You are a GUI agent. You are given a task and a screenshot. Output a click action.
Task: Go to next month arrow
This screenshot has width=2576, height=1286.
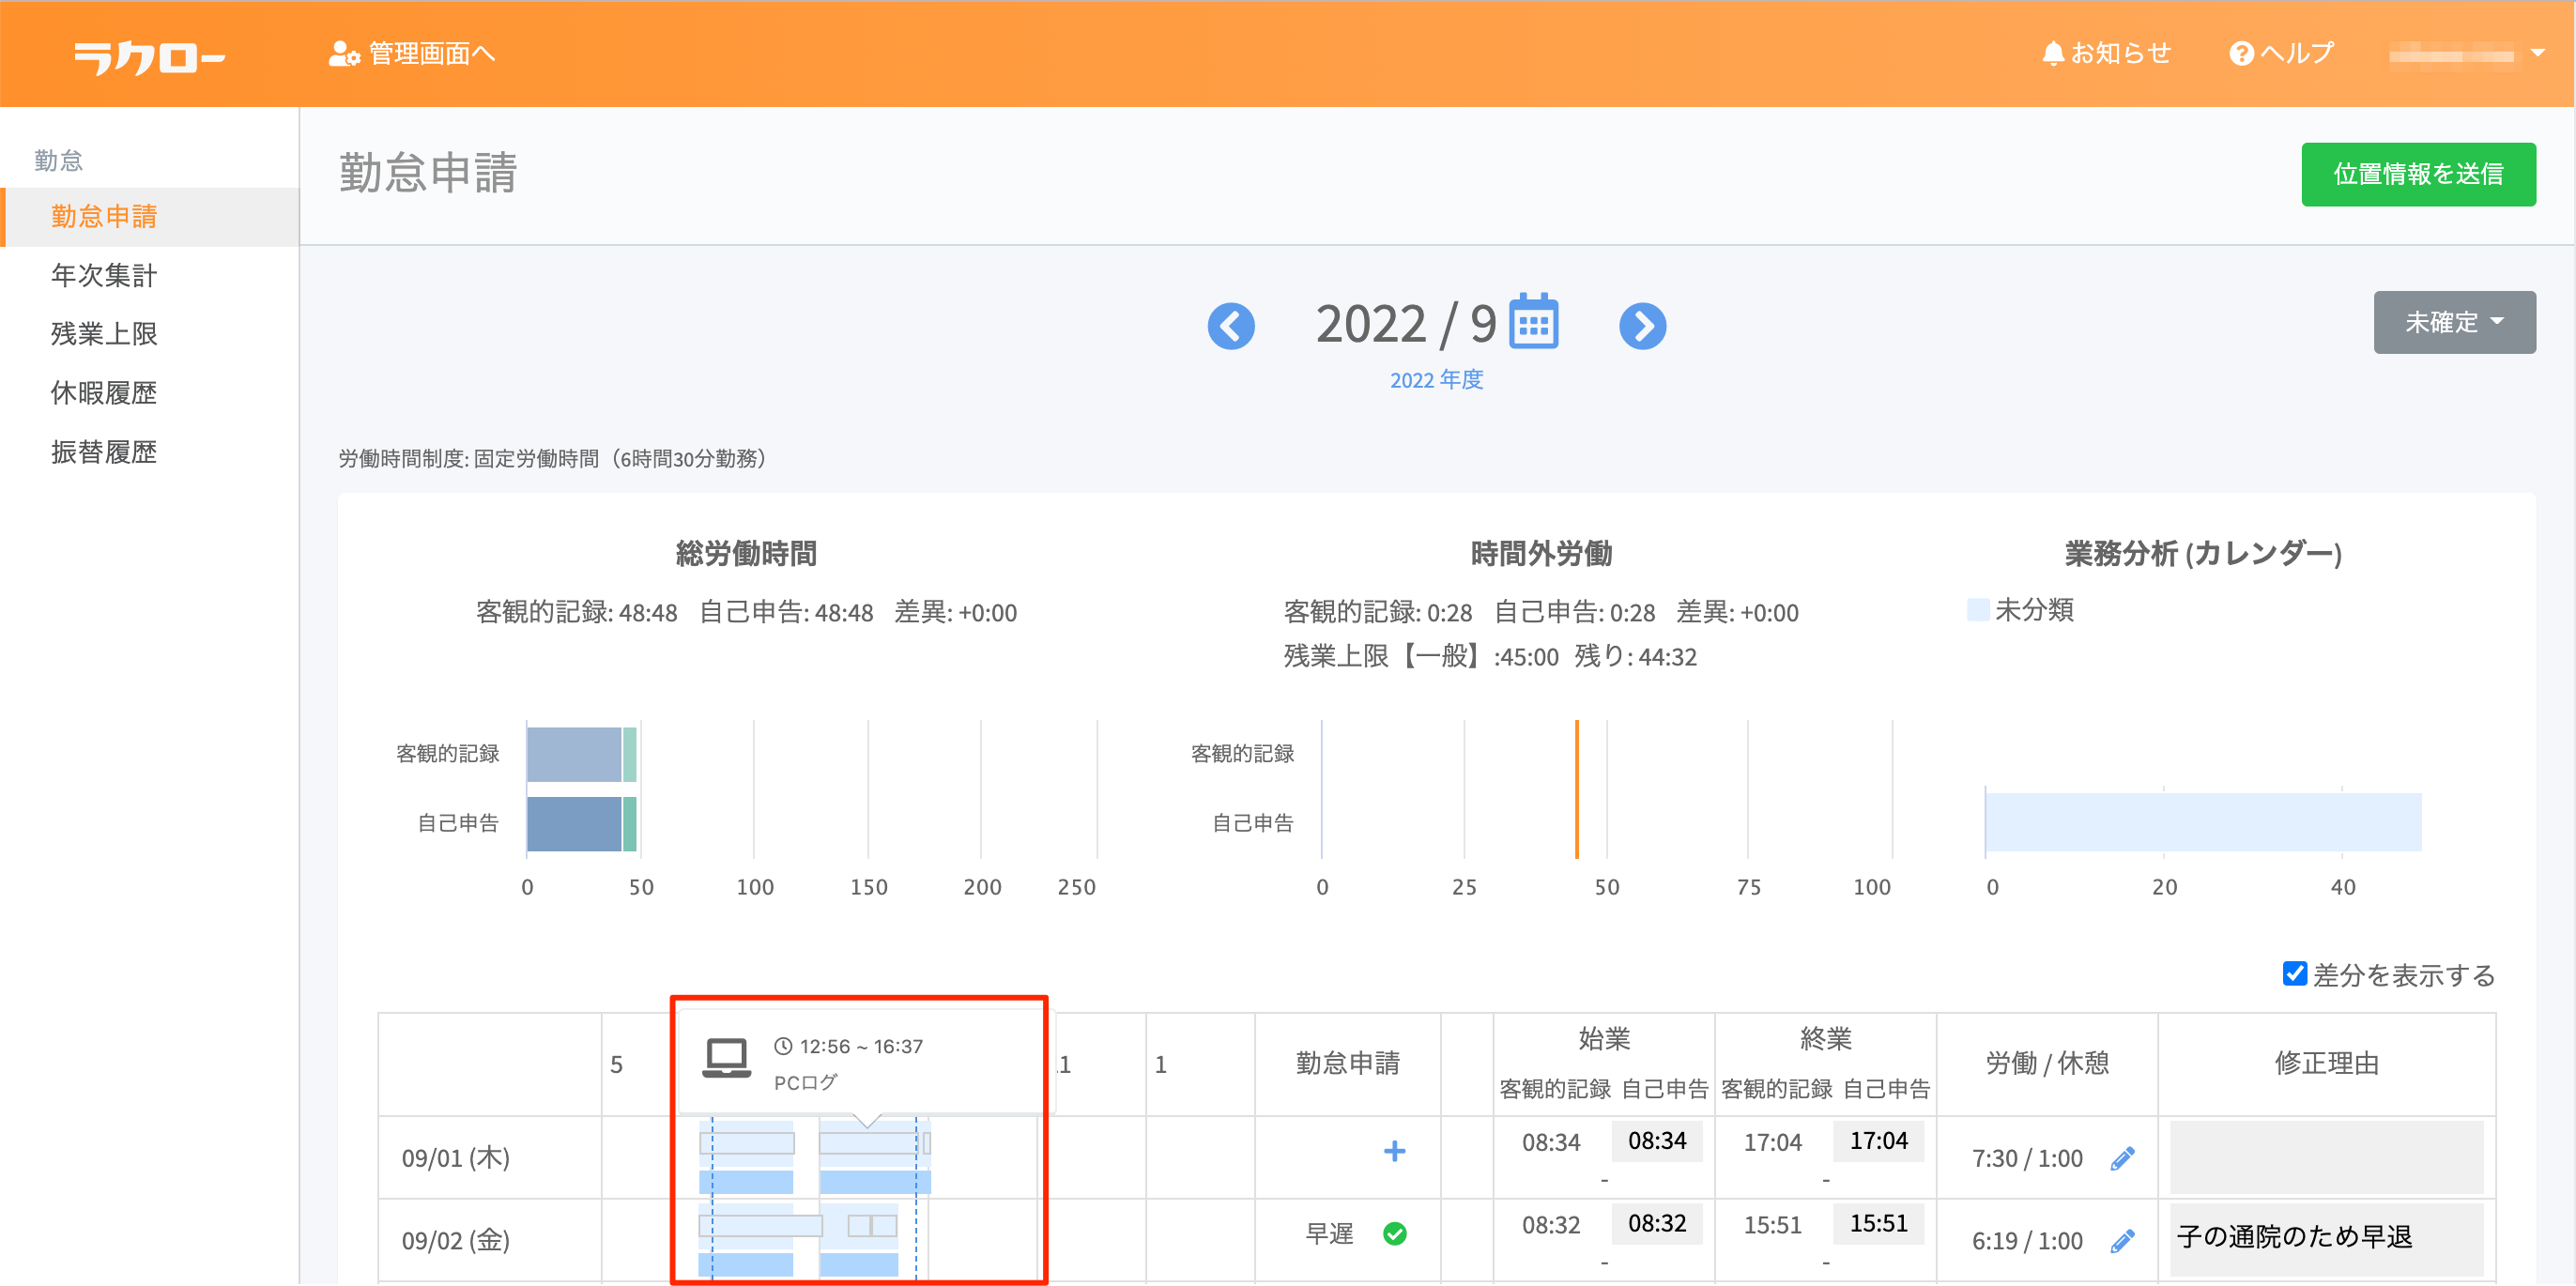[1642, 325]
